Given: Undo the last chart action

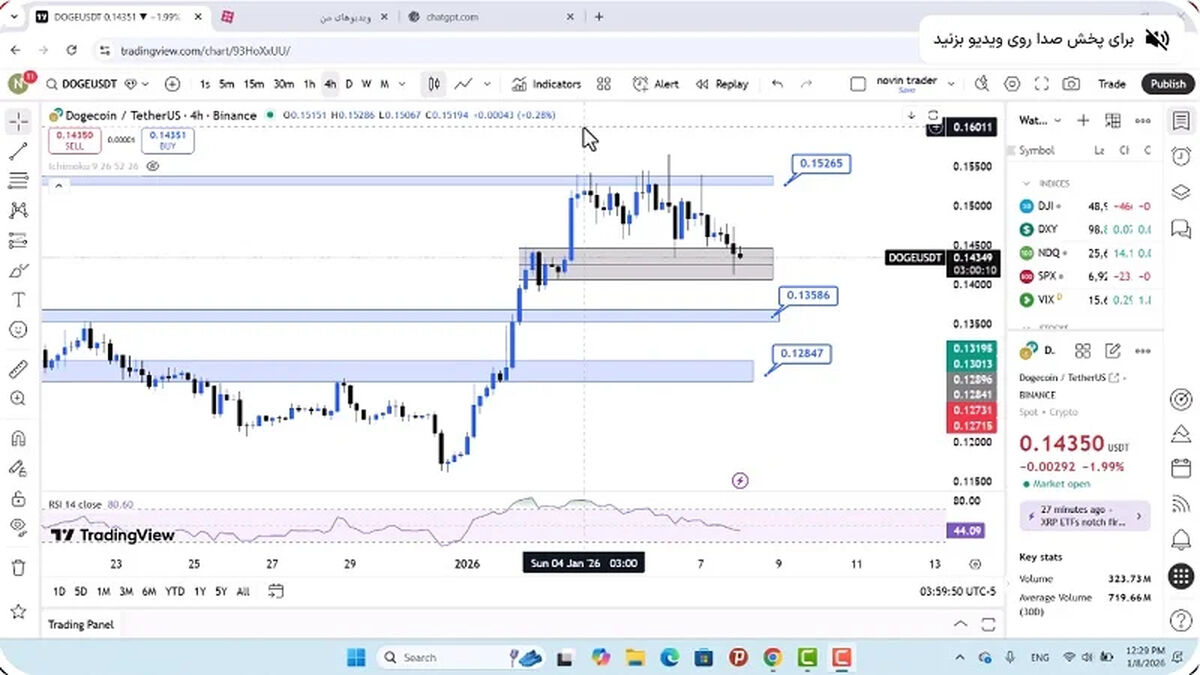Looking at the screenshot, I should coord(778,84).
